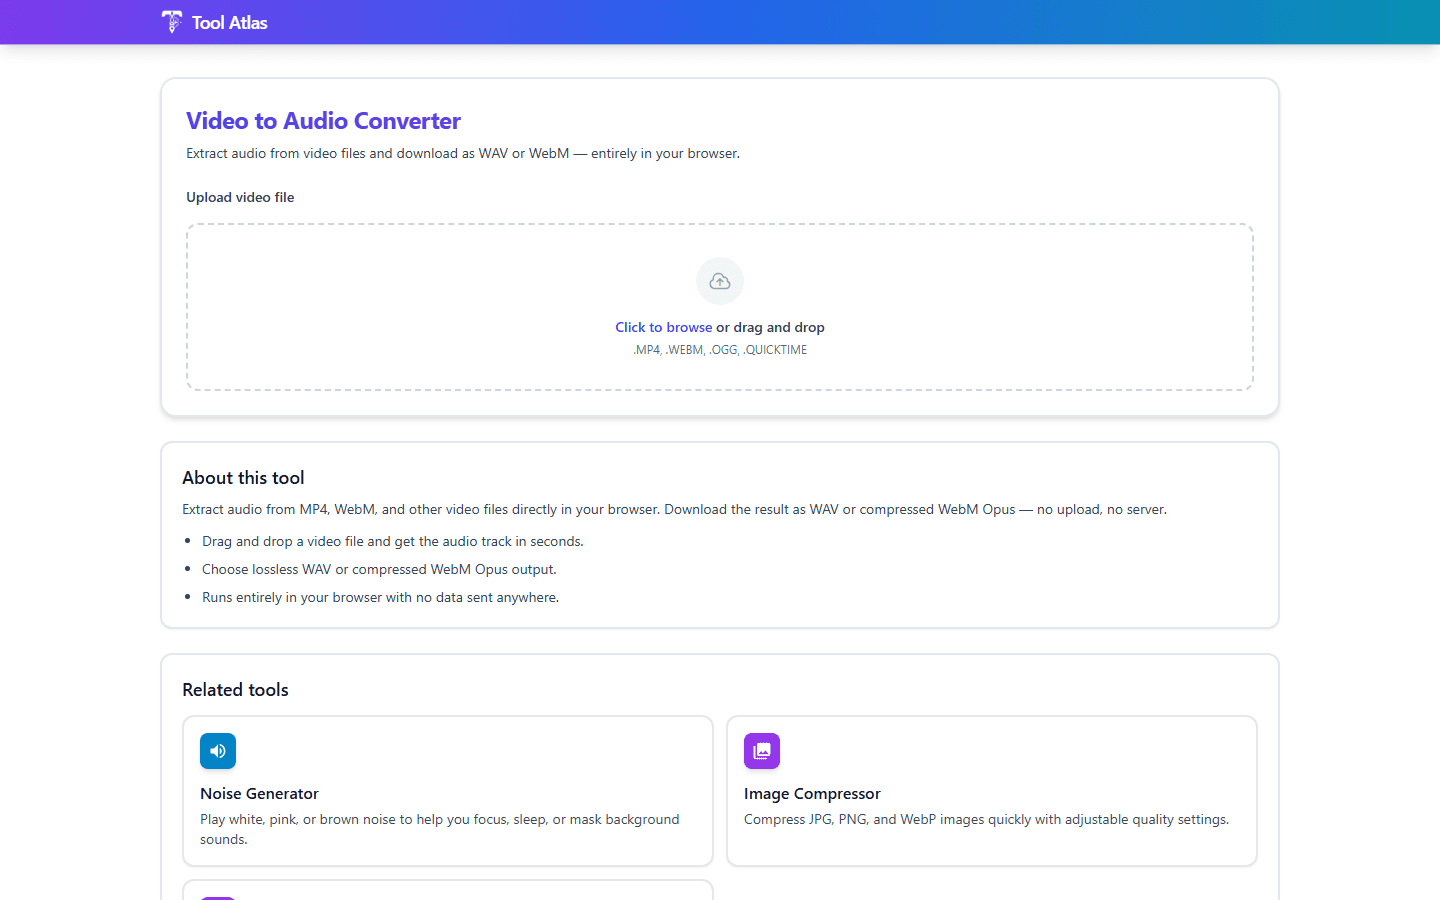Viewport: 1440px width, 900px height.
Task: Click the partially visible purple icon below Noise Generator
Action: point(218,895)
